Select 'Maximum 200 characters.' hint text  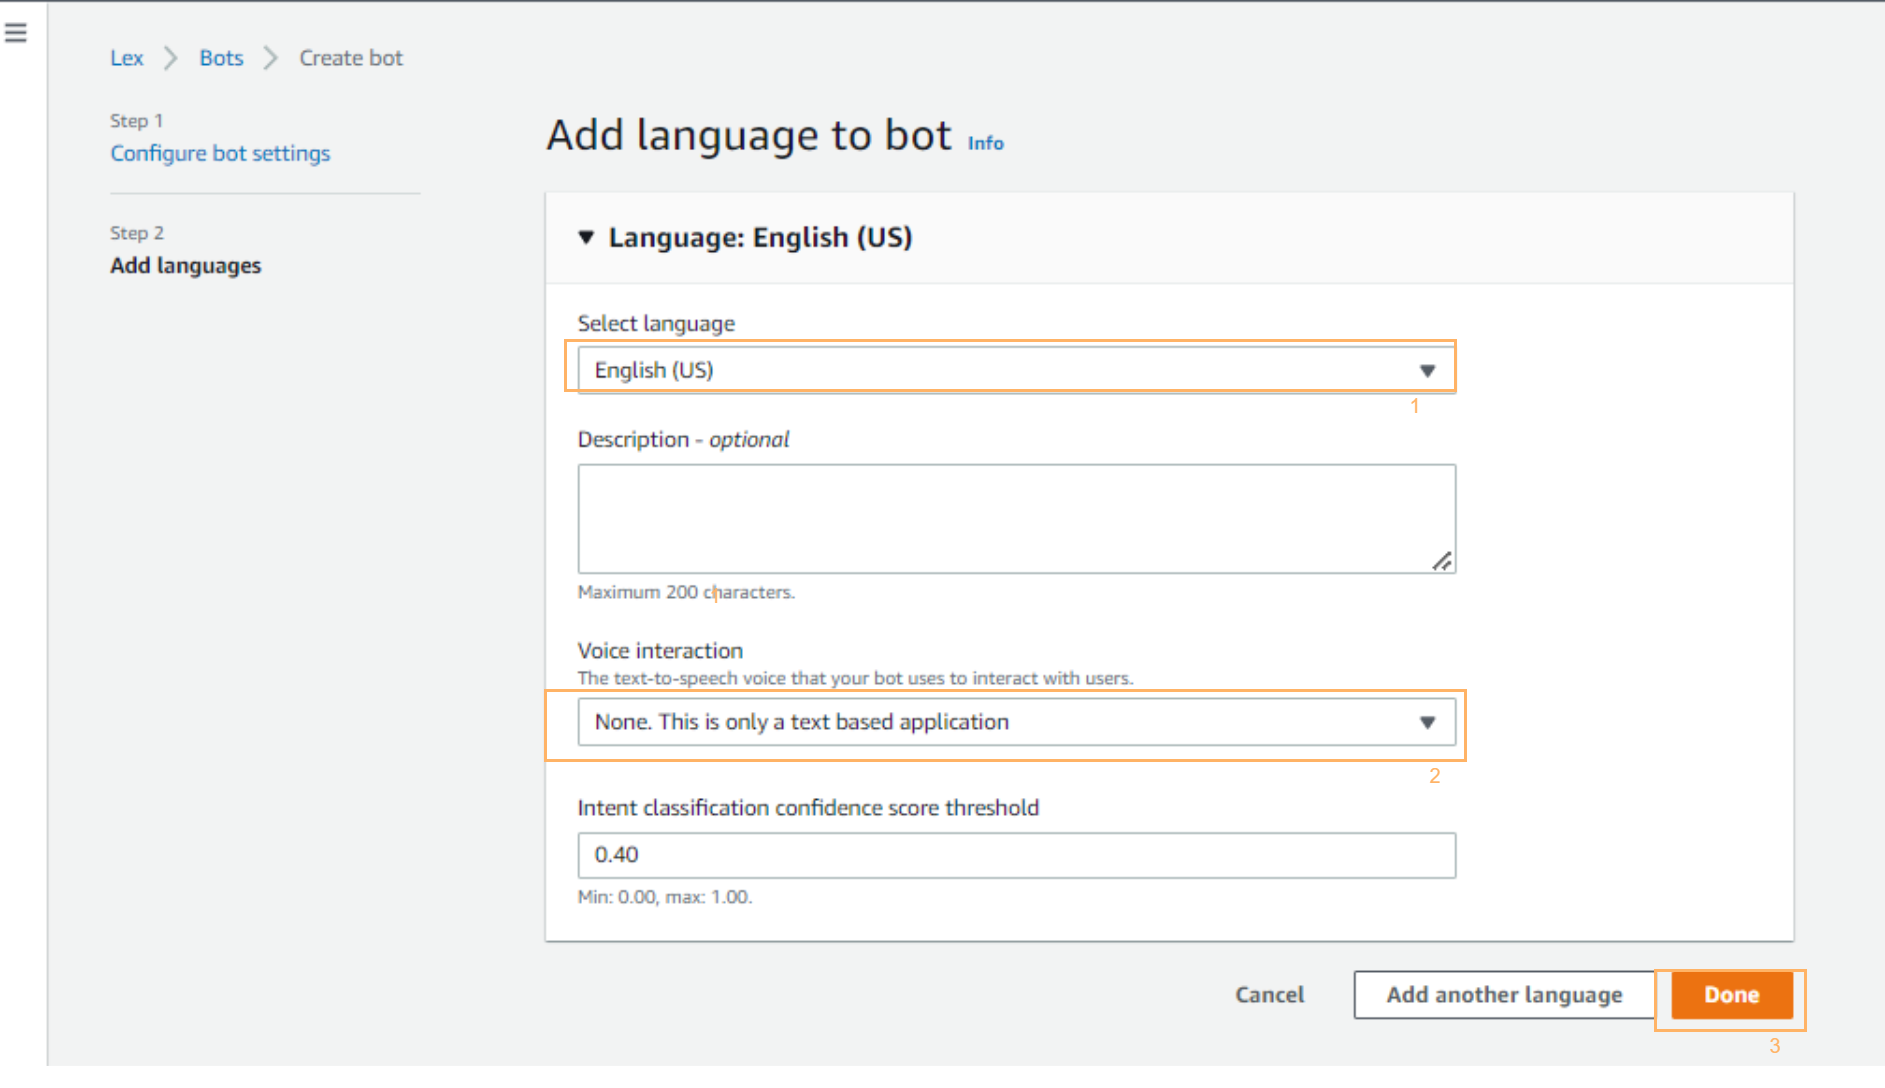[x=686, y=592]
